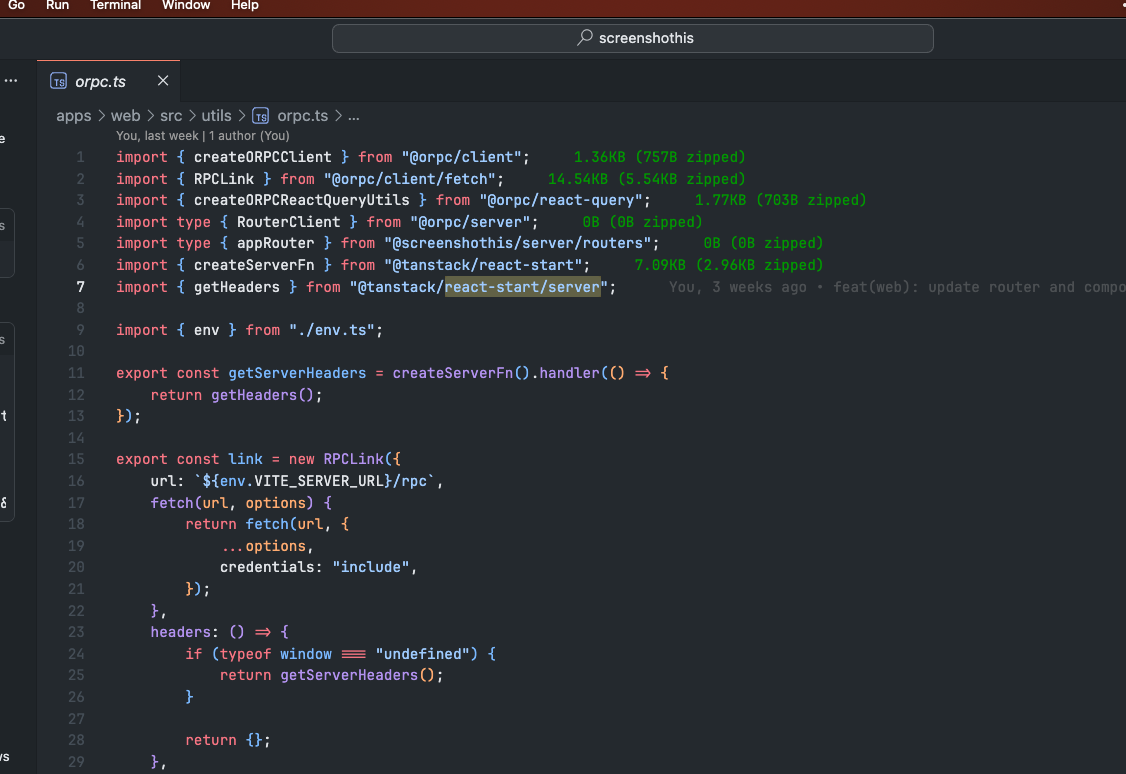This screenshot has height=774, width=1126.
Task: Click 'getServerHeaders()' call on line 25
Action: [358, 676]
